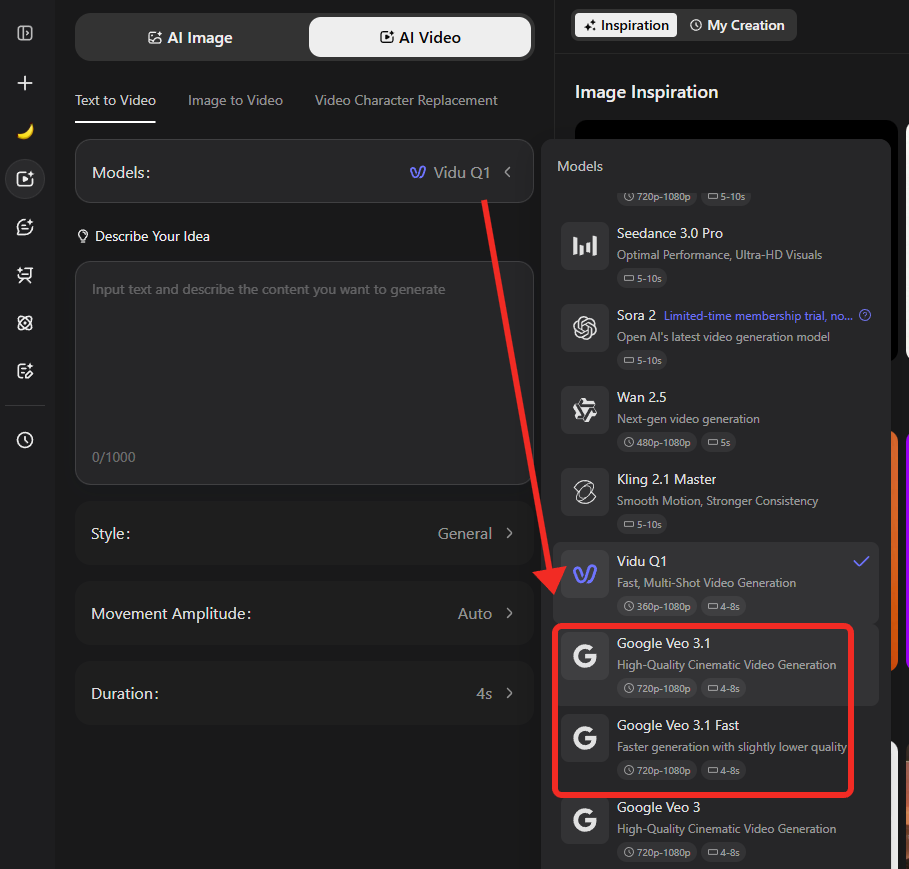
Task: Click the Seedance 3.0 Pro logo icon
Action: [x=584, y=246]
